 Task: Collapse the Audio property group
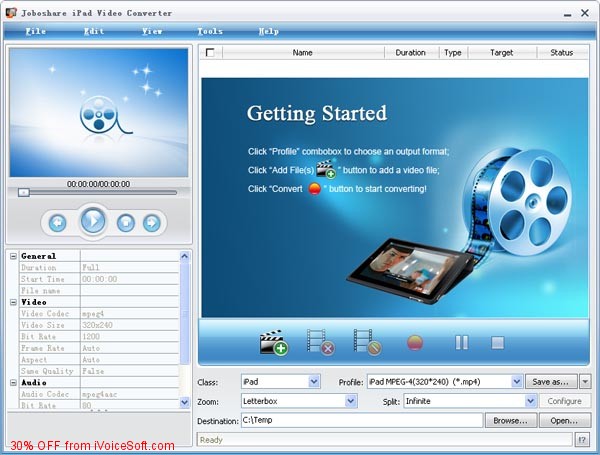coord(13,383)
